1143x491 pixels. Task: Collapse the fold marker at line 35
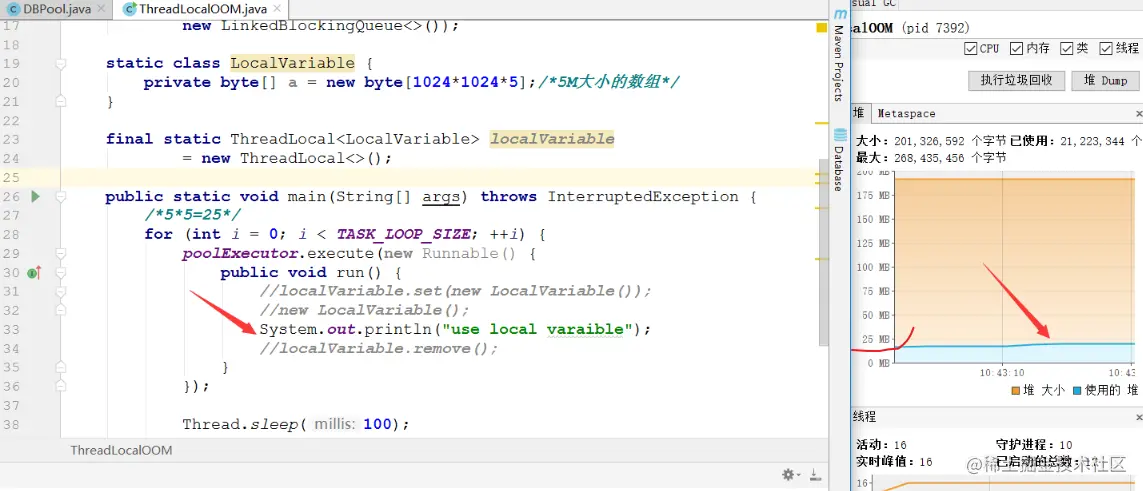pos(61,367)
